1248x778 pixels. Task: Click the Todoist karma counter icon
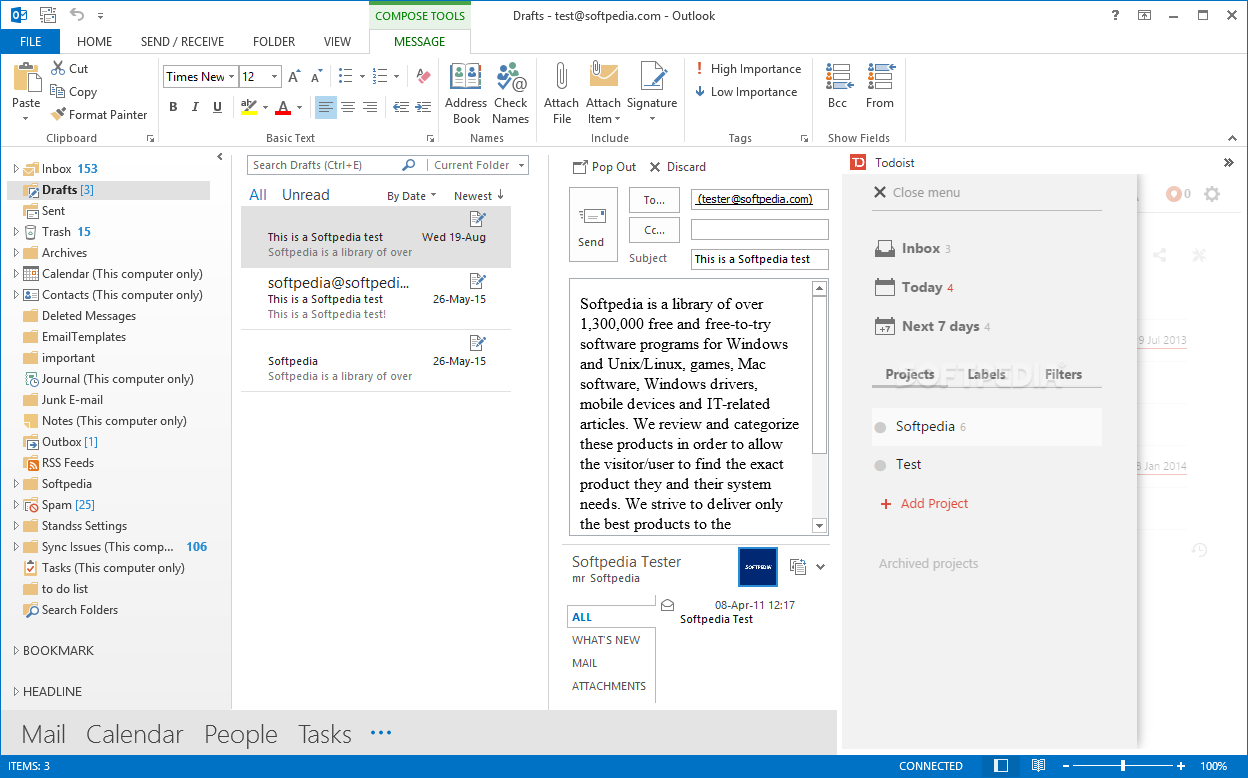(1174, 194)
